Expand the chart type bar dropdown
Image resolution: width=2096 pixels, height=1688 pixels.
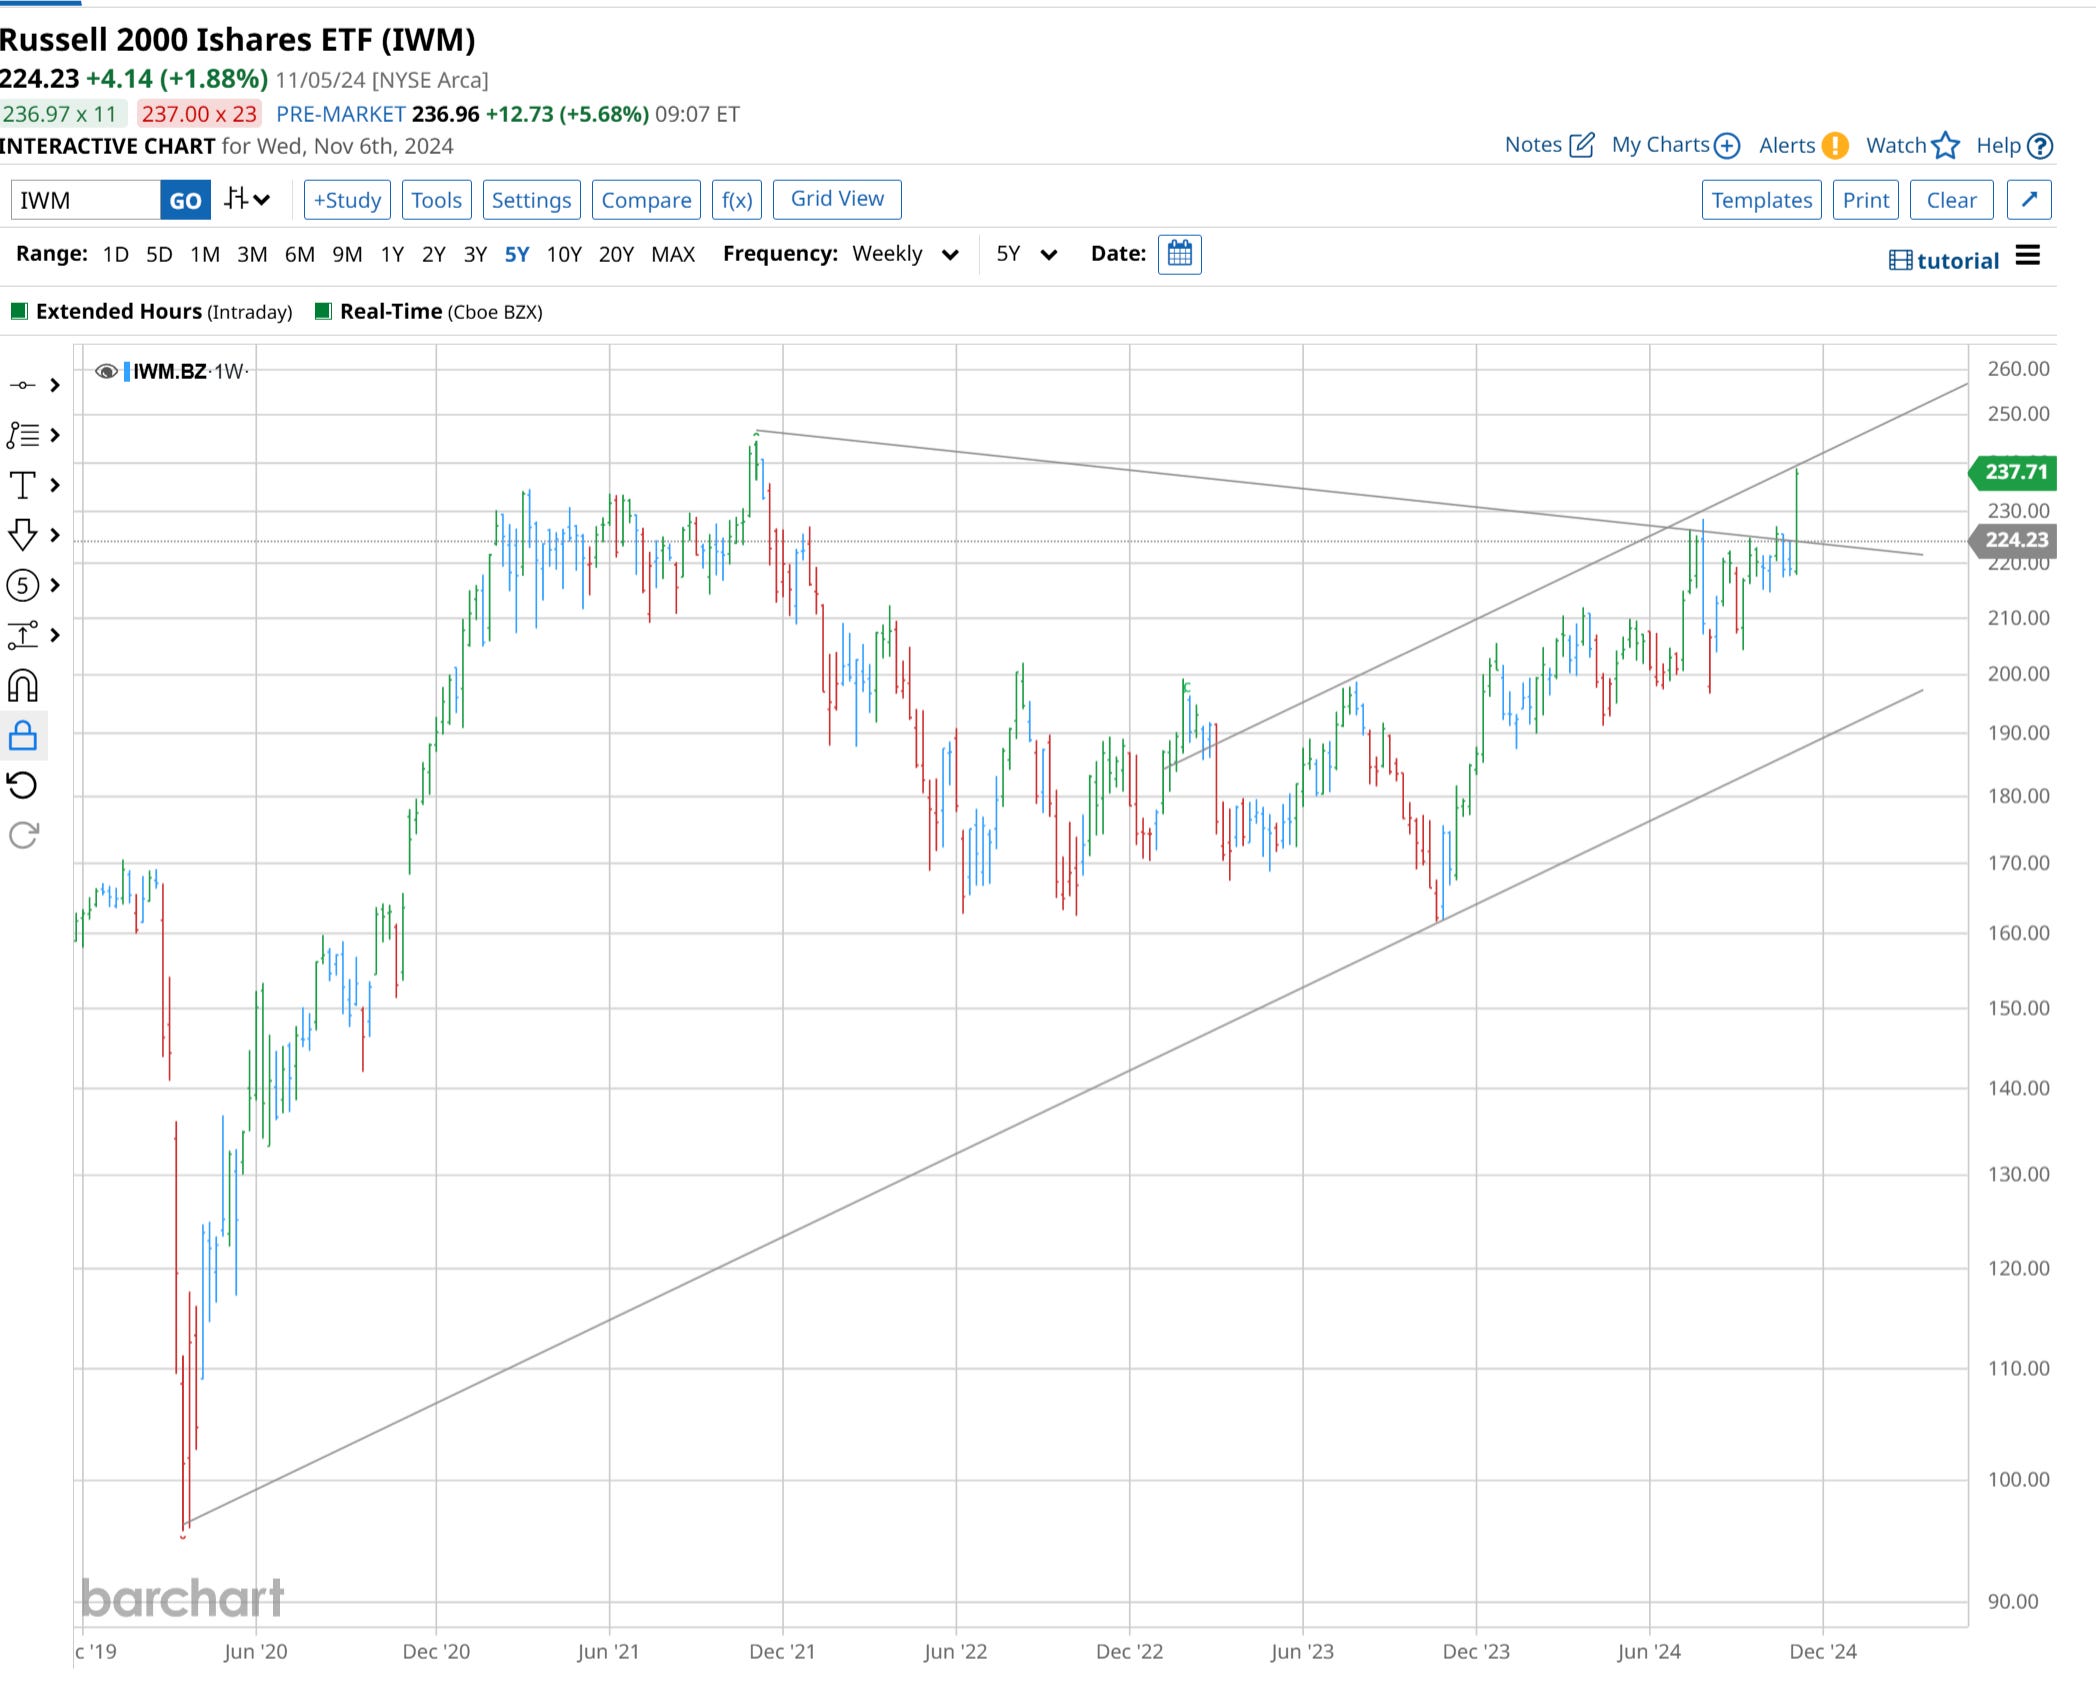[x=247, y=199]
